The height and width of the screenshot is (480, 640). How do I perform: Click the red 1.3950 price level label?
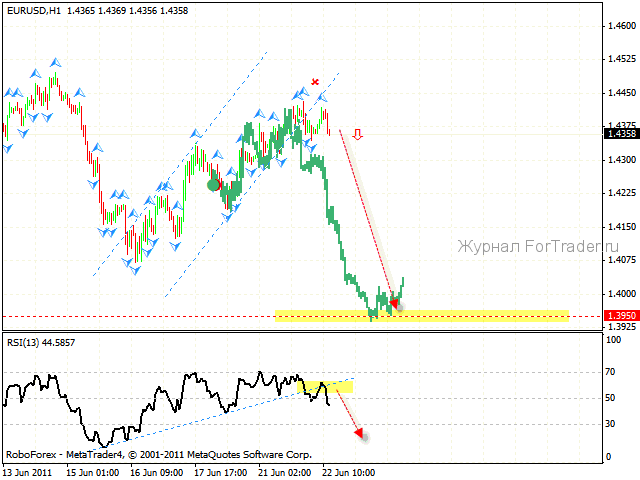(x=622, y=316)
